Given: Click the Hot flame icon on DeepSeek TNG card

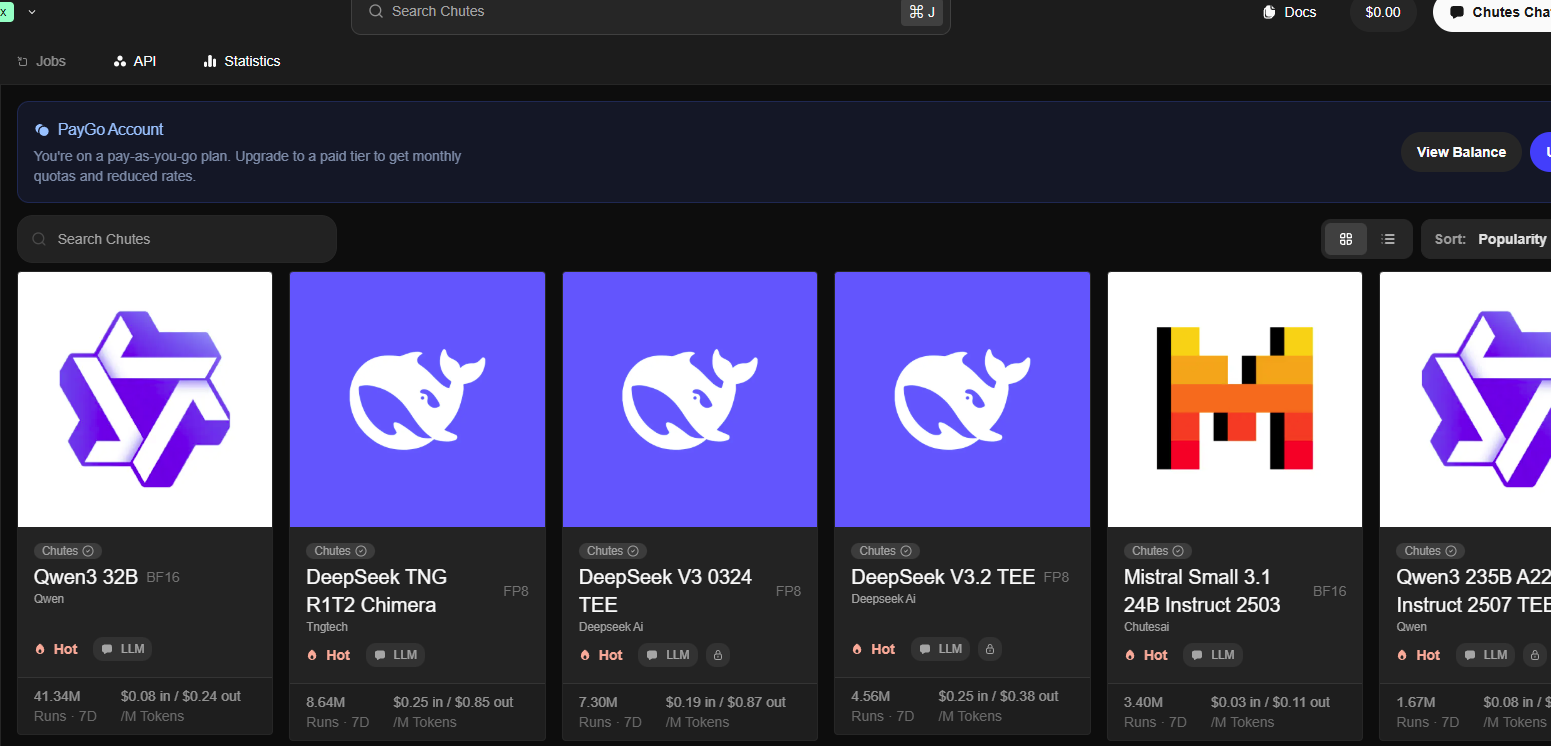Looking at the screenshot, I should (x=312, y=655).
